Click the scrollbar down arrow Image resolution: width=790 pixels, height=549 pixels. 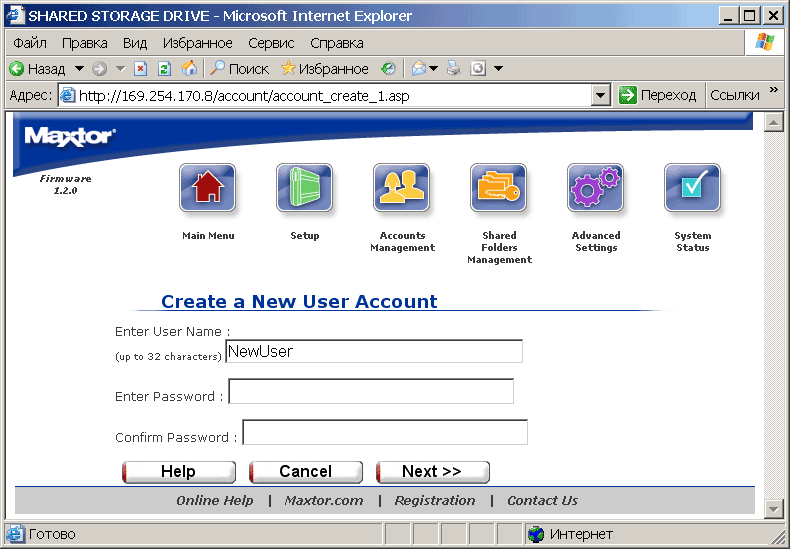click(773, 509)
